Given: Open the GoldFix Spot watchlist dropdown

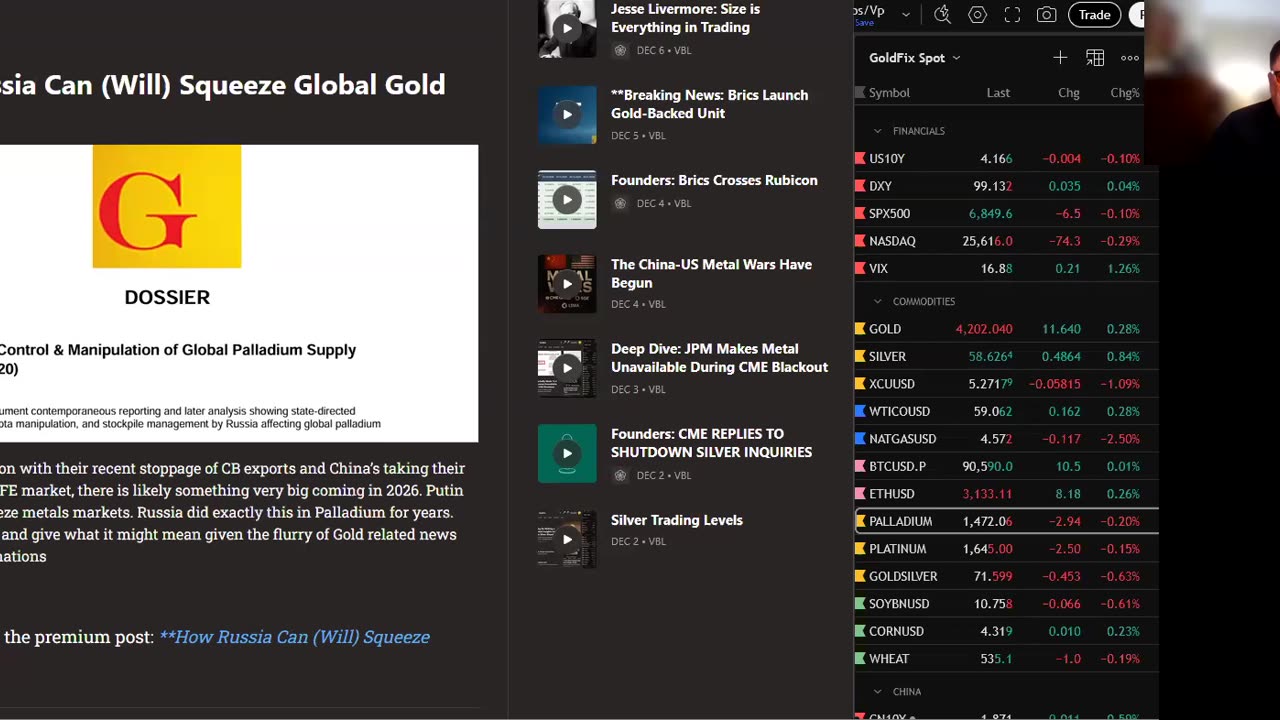Looking at the screenshot, I should (914, 58).
